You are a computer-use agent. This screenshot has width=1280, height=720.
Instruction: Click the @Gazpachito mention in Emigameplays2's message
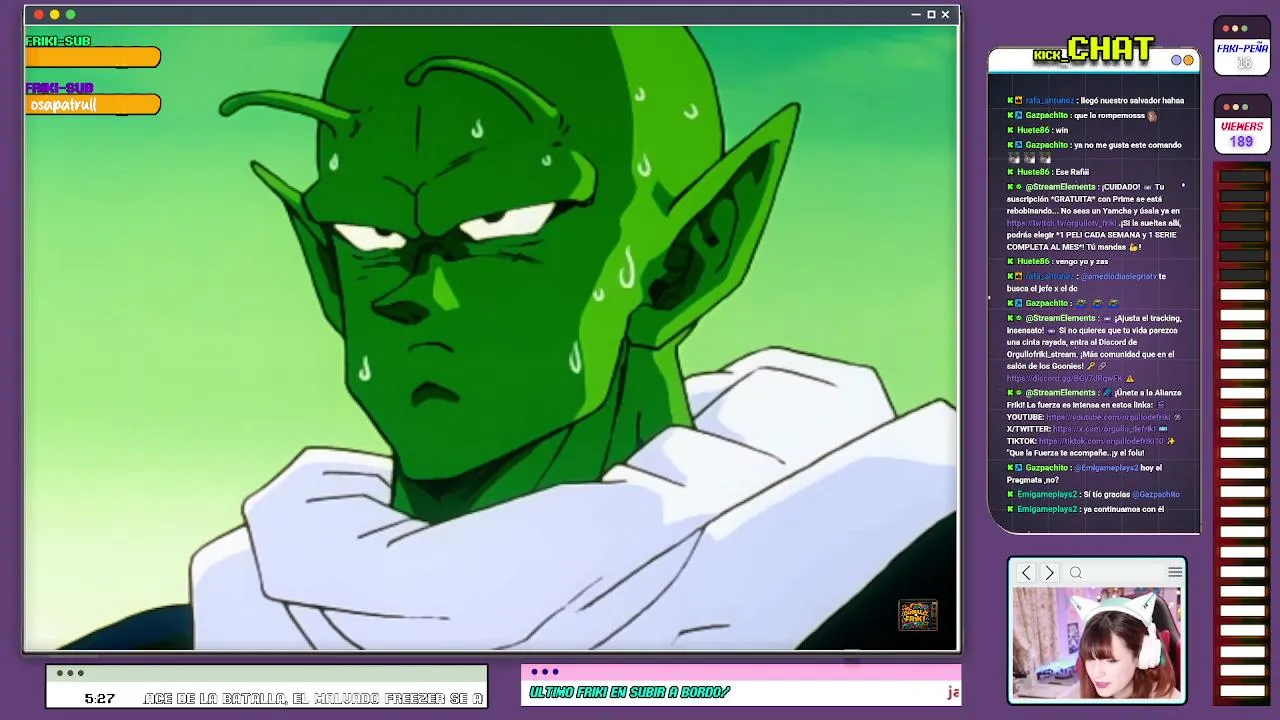[1156, 494]
